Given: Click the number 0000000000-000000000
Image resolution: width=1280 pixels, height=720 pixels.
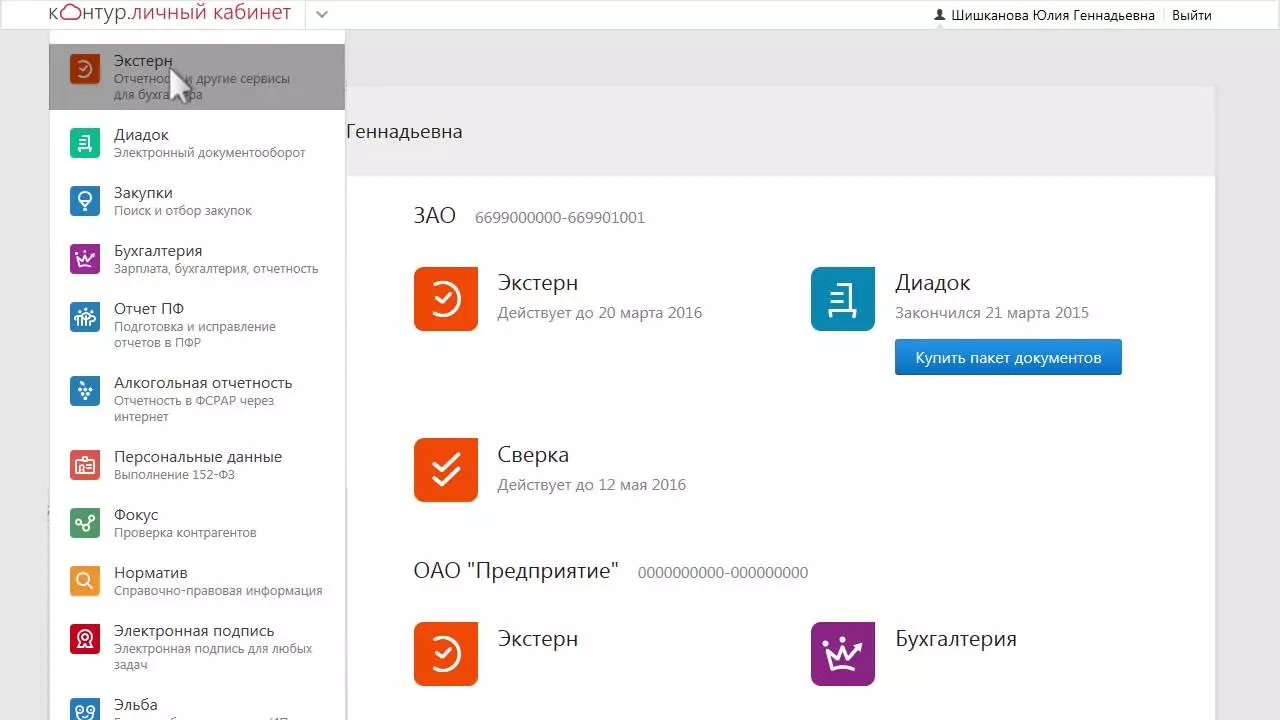Looking at the screenshot, I should pyautogui.click(x=723, y=573).
